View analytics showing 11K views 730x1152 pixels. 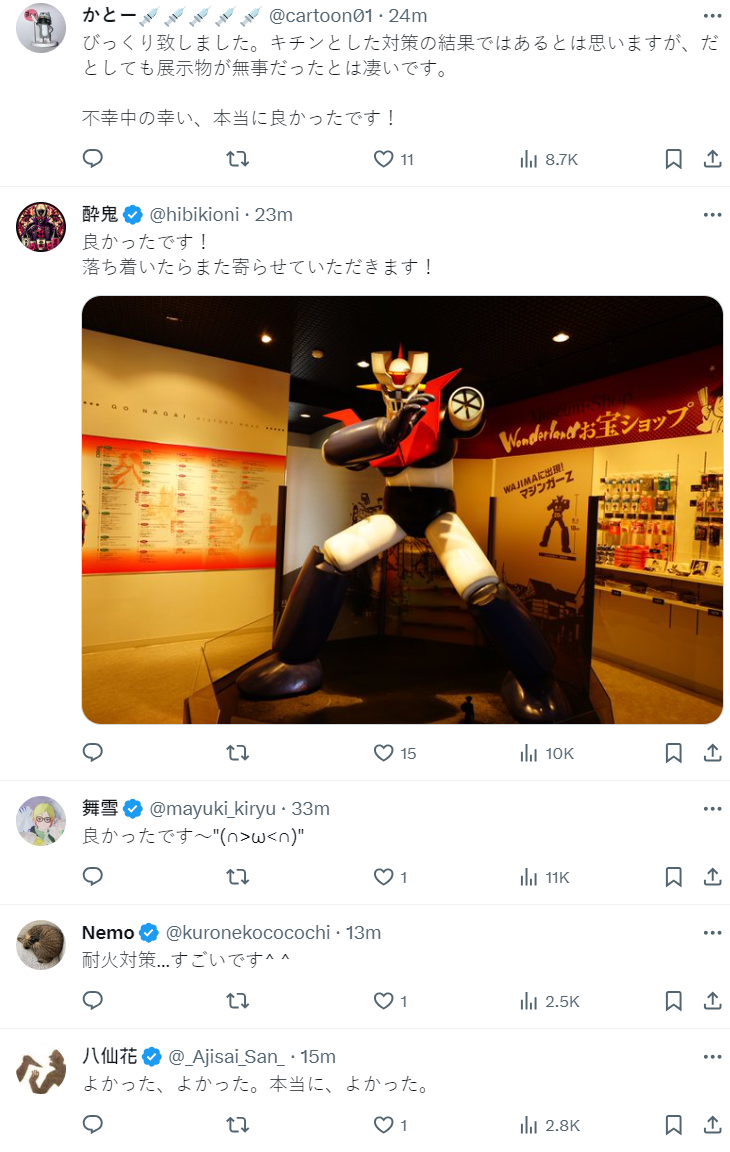point(545,876)
